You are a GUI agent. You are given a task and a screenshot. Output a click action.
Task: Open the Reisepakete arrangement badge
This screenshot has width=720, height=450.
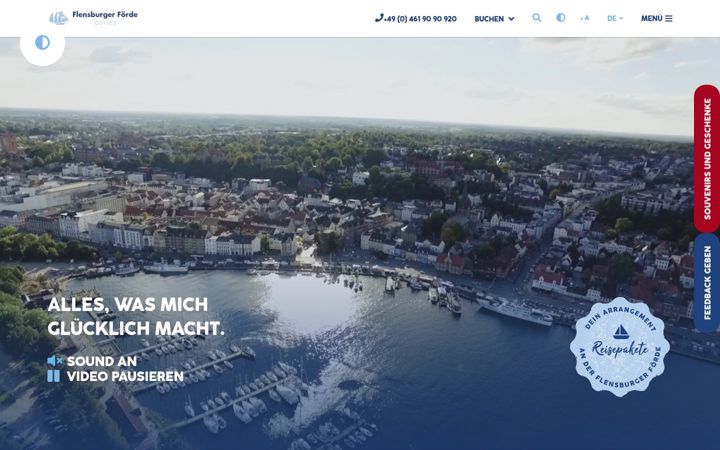point(620,347)
